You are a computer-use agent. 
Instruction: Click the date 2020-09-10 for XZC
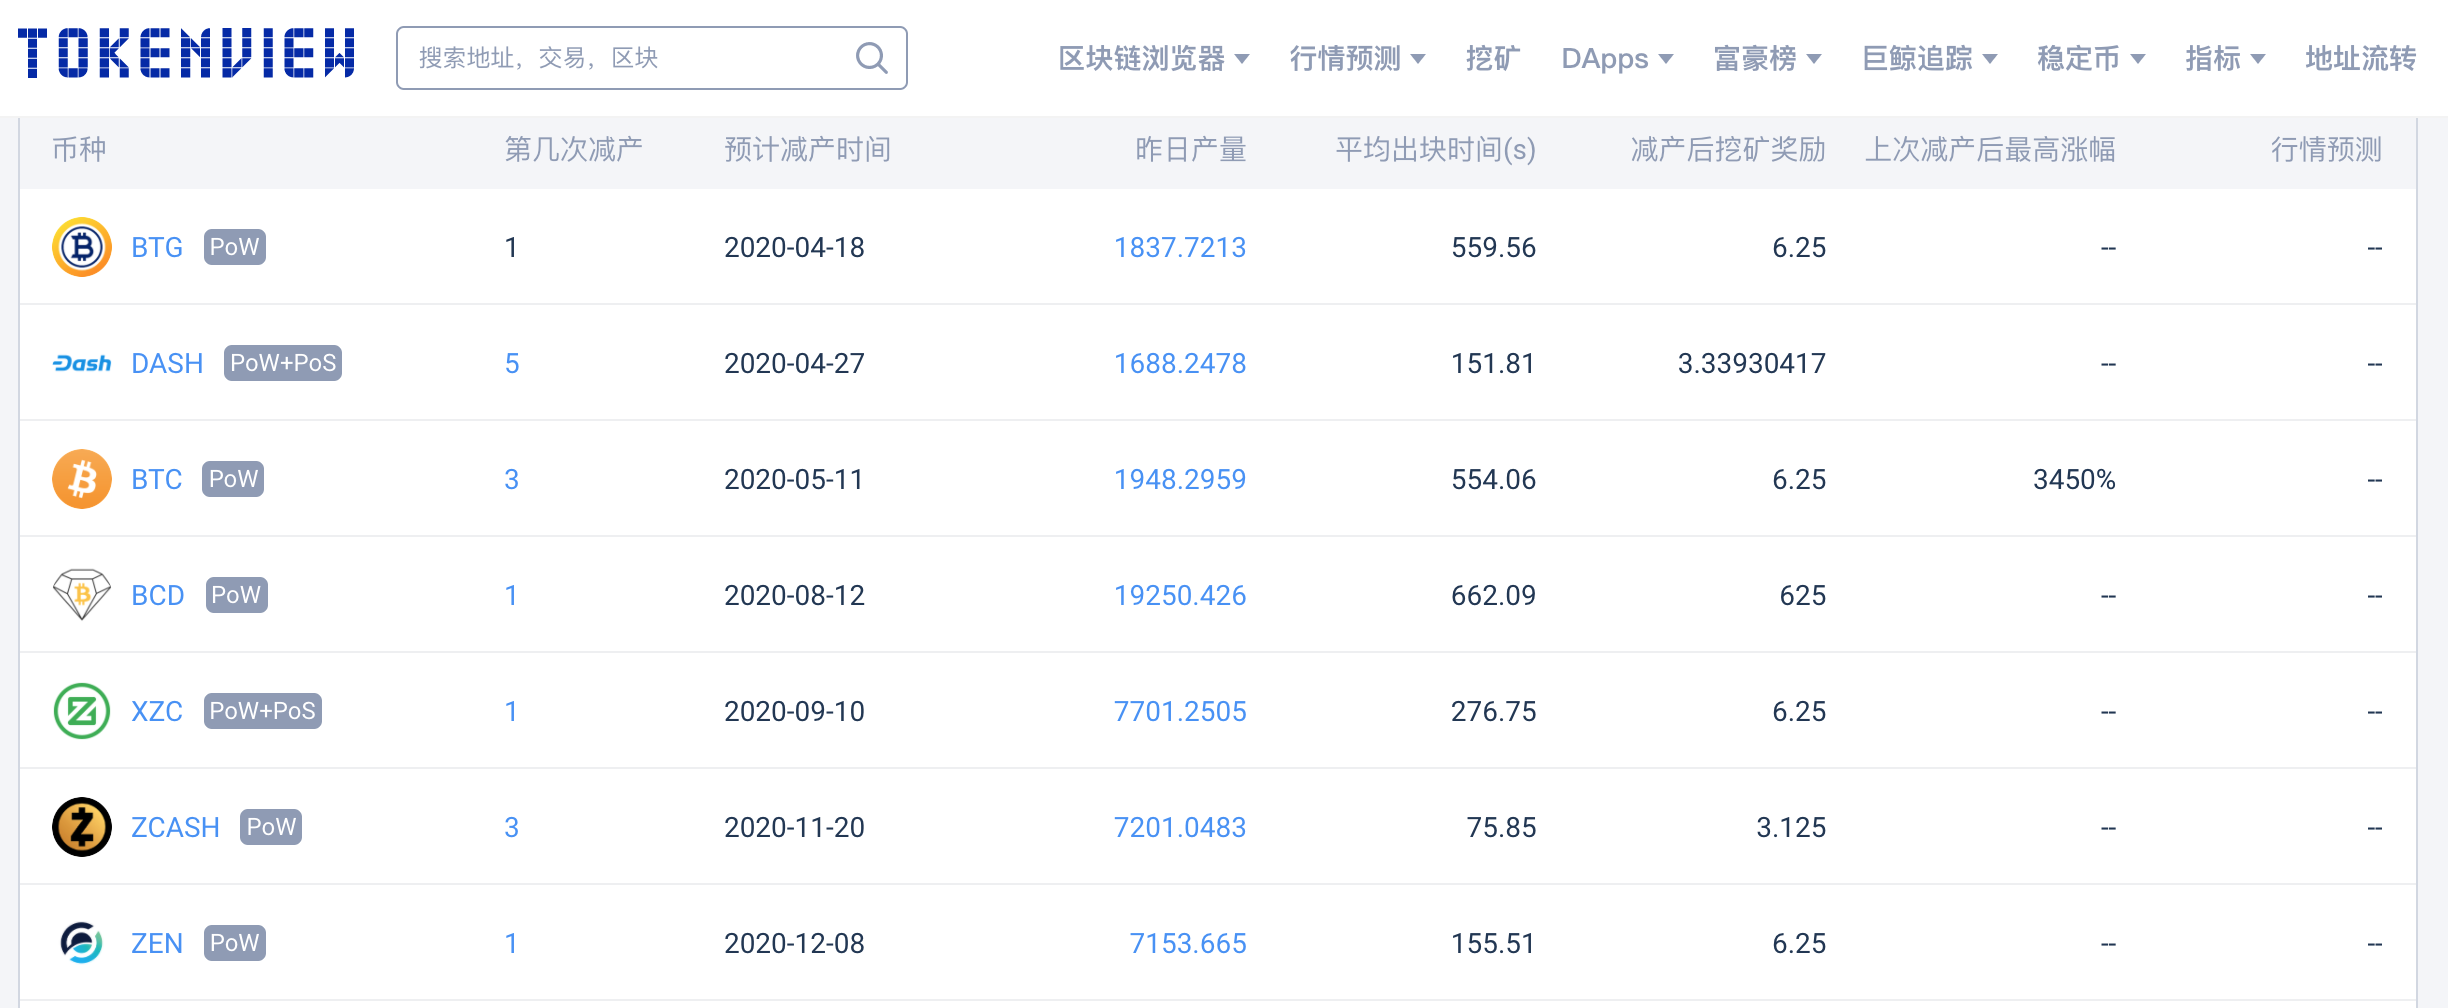click(x=794, y=711)
